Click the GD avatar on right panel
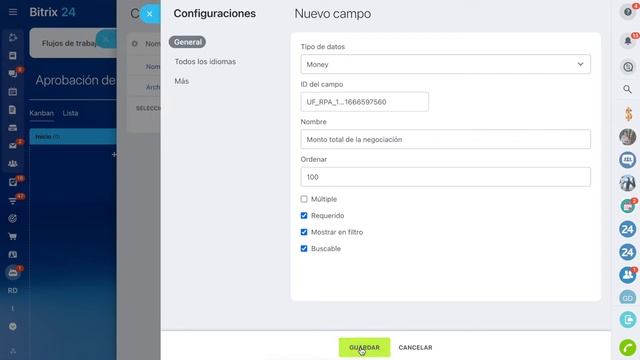The width and height of the screenshot is (640, 360). point(628,298)
